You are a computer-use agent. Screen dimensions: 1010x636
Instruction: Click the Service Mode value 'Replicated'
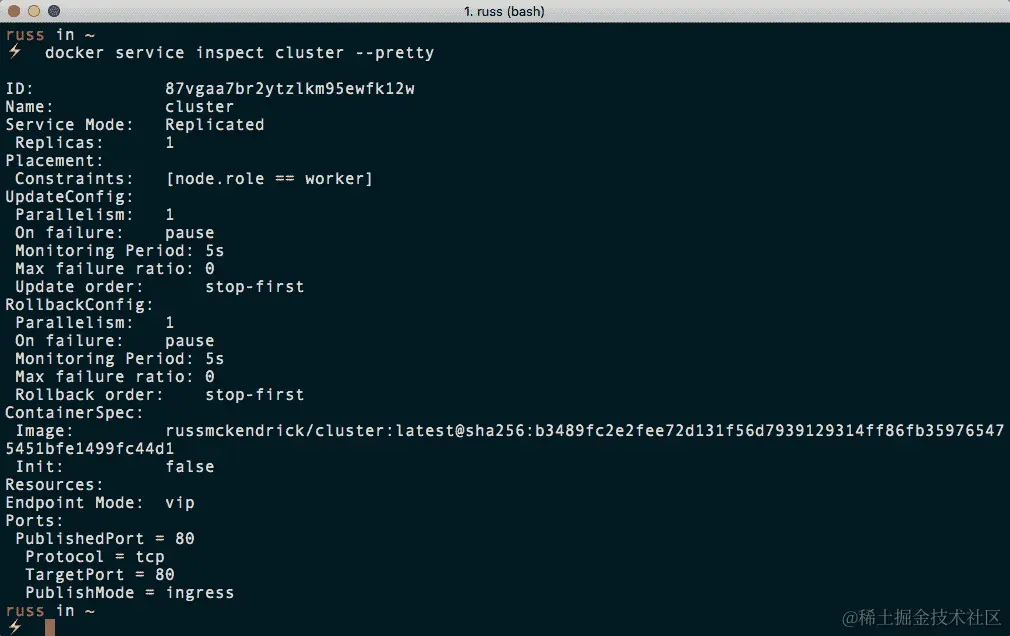tap(214, 125)
